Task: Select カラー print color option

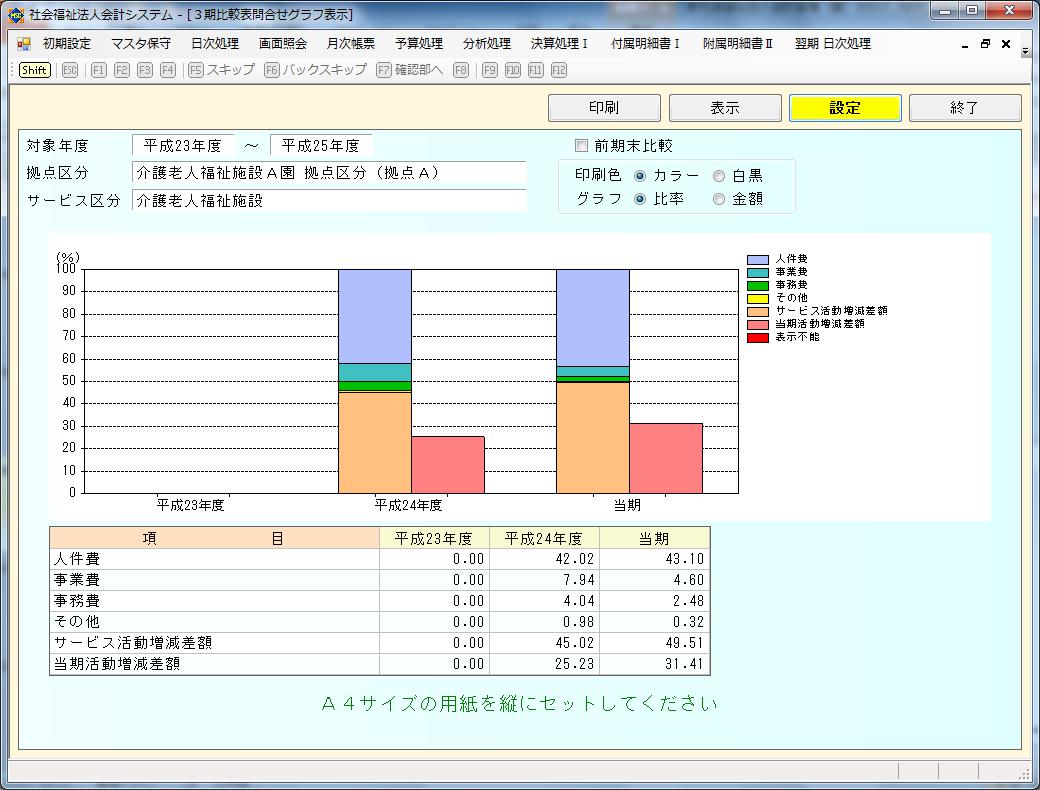Action: 640,176
